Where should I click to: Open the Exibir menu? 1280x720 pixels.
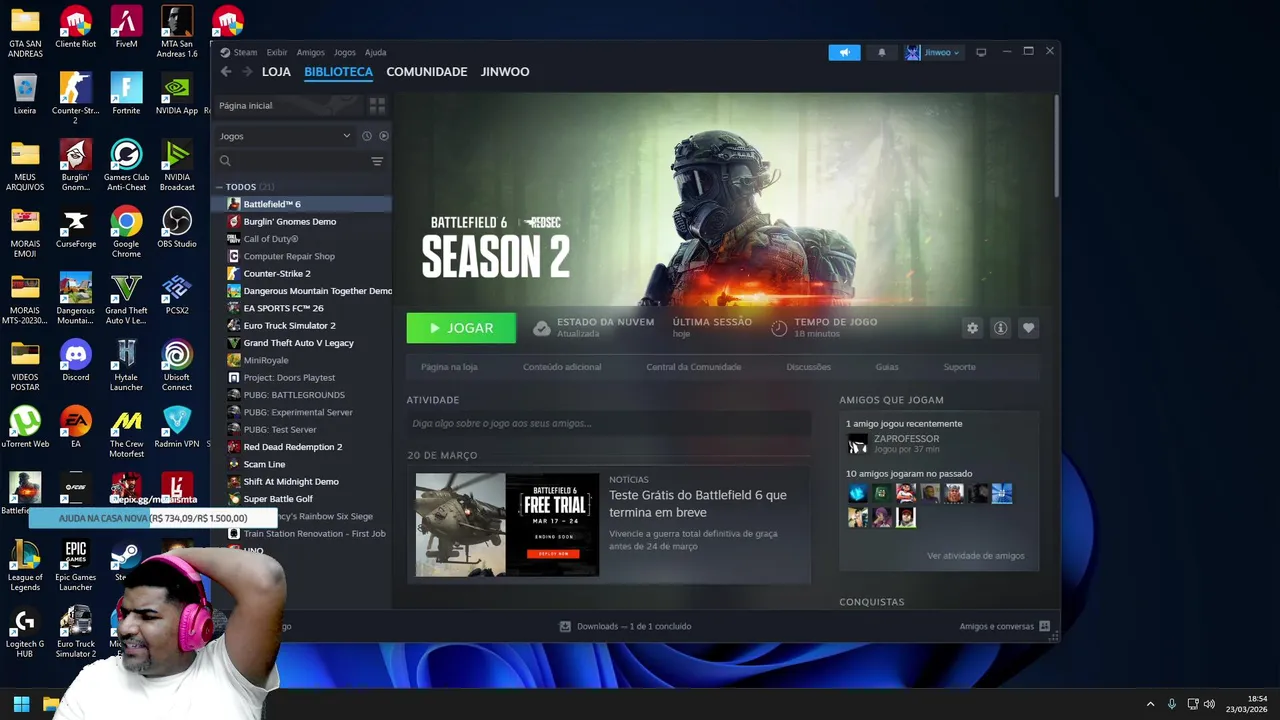tap(277, 52)
